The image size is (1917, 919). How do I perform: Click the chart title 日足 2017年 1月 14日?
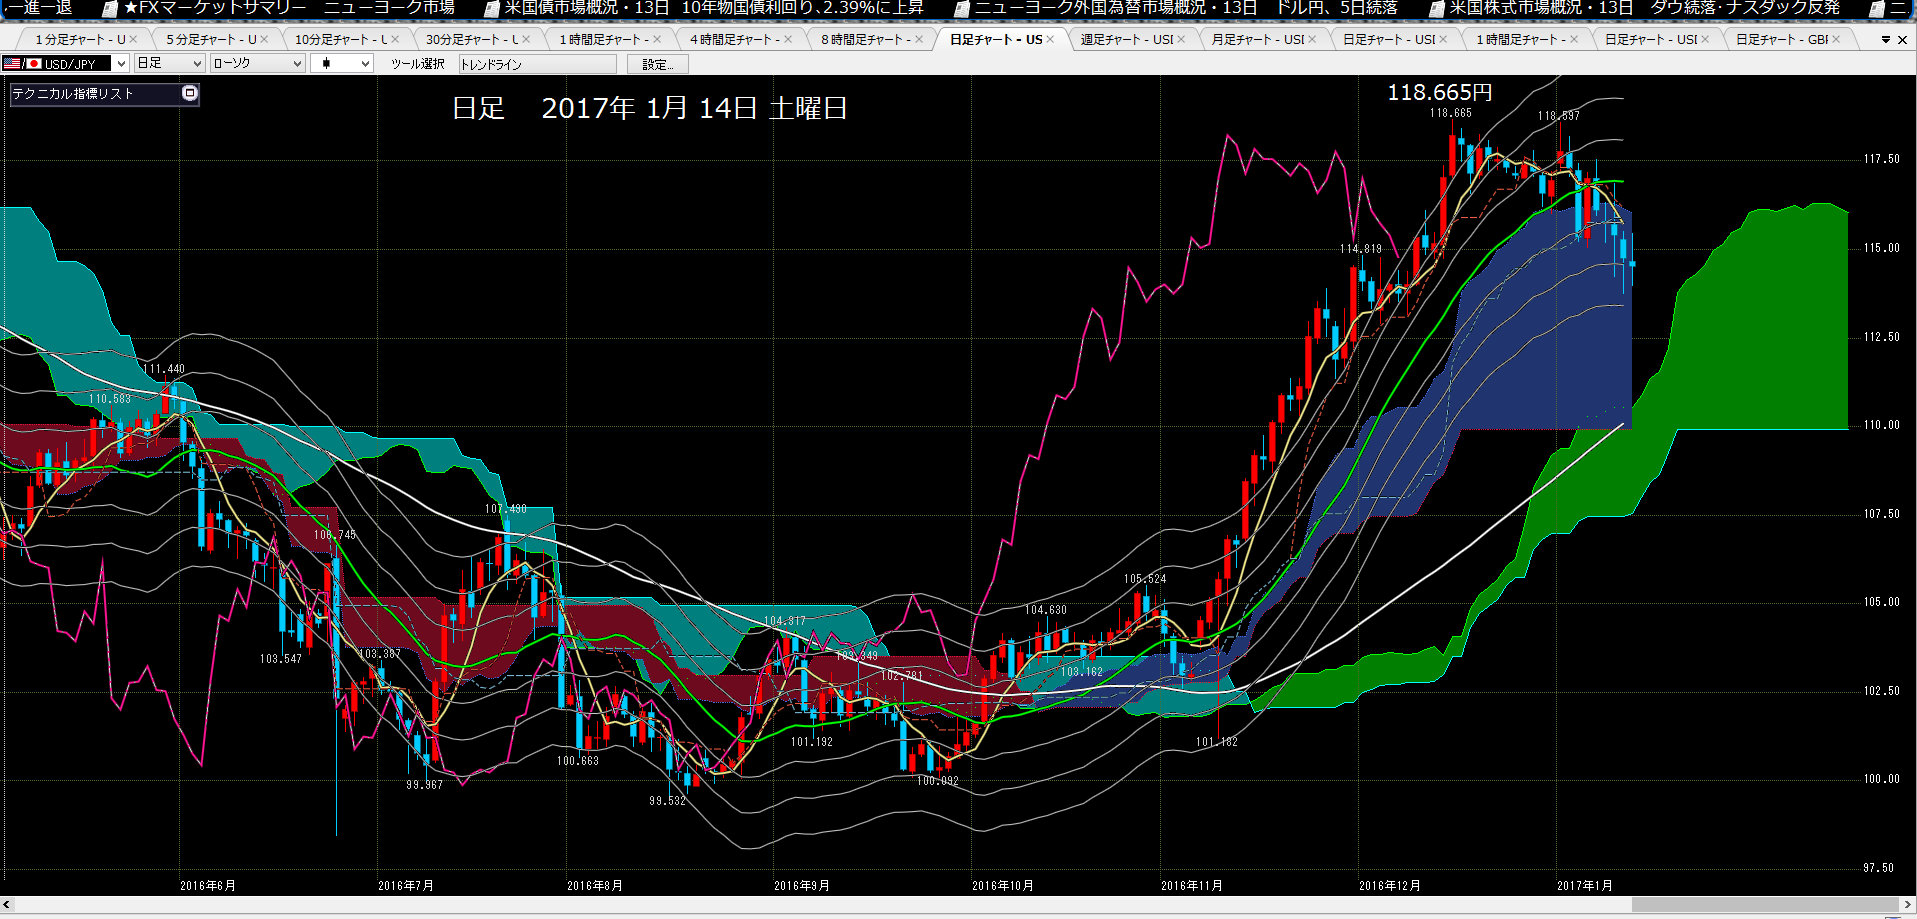(649, 108)
